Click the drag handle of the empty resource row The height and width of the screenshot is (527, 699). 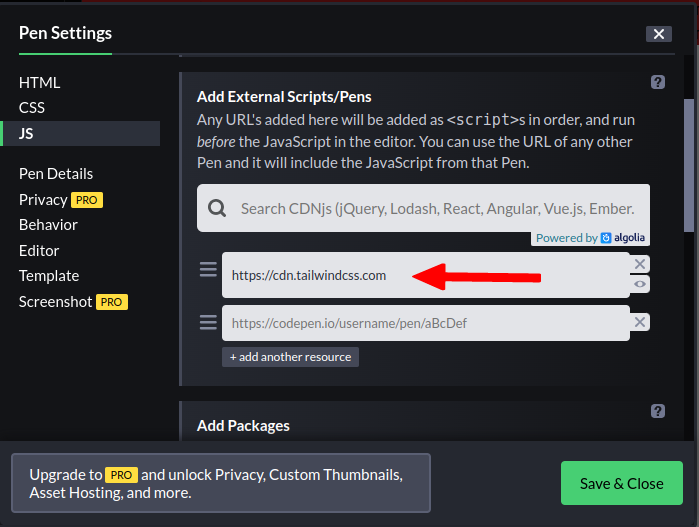(208, 322)
